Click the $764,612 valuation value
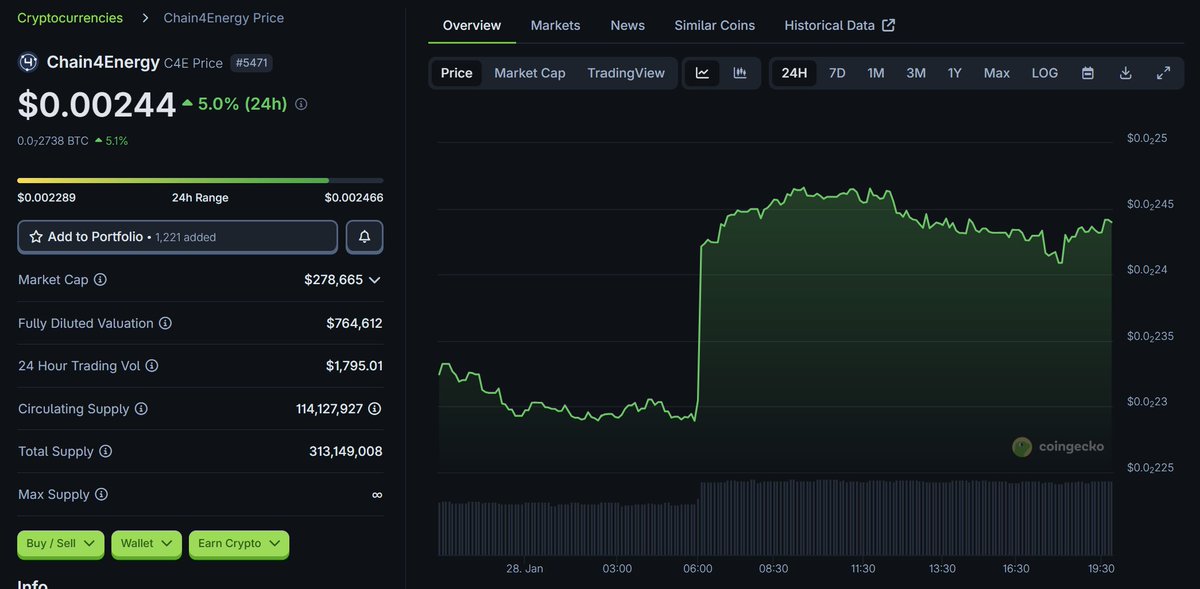The height and width of the screenshot is (589, 1200). [354, 323]
